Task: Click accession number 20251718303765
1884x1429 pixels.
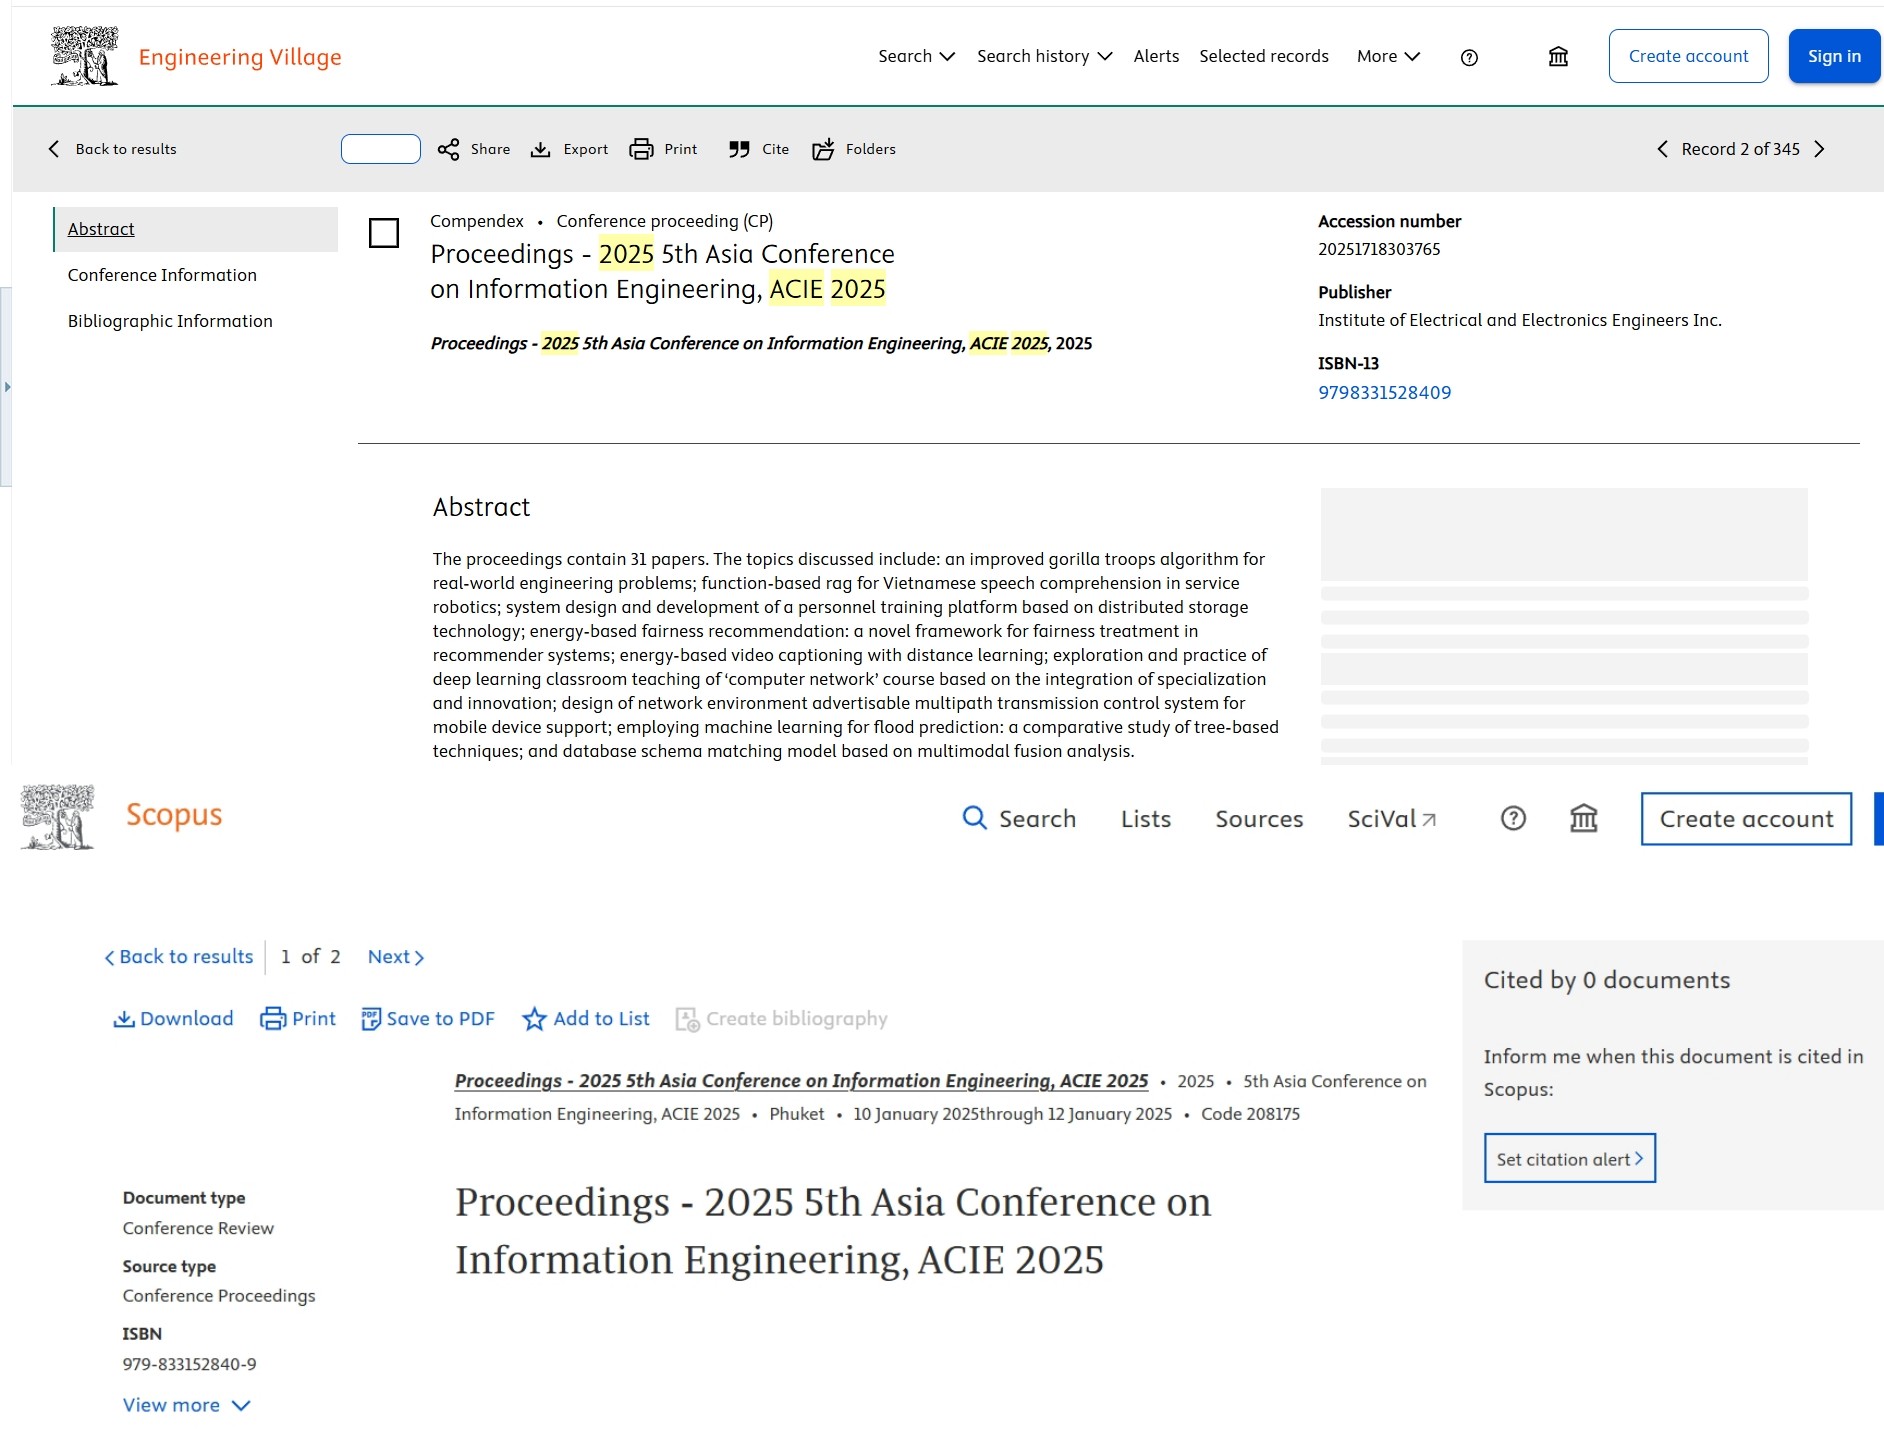Action: pyautogui.click(x=1379, y=249)
